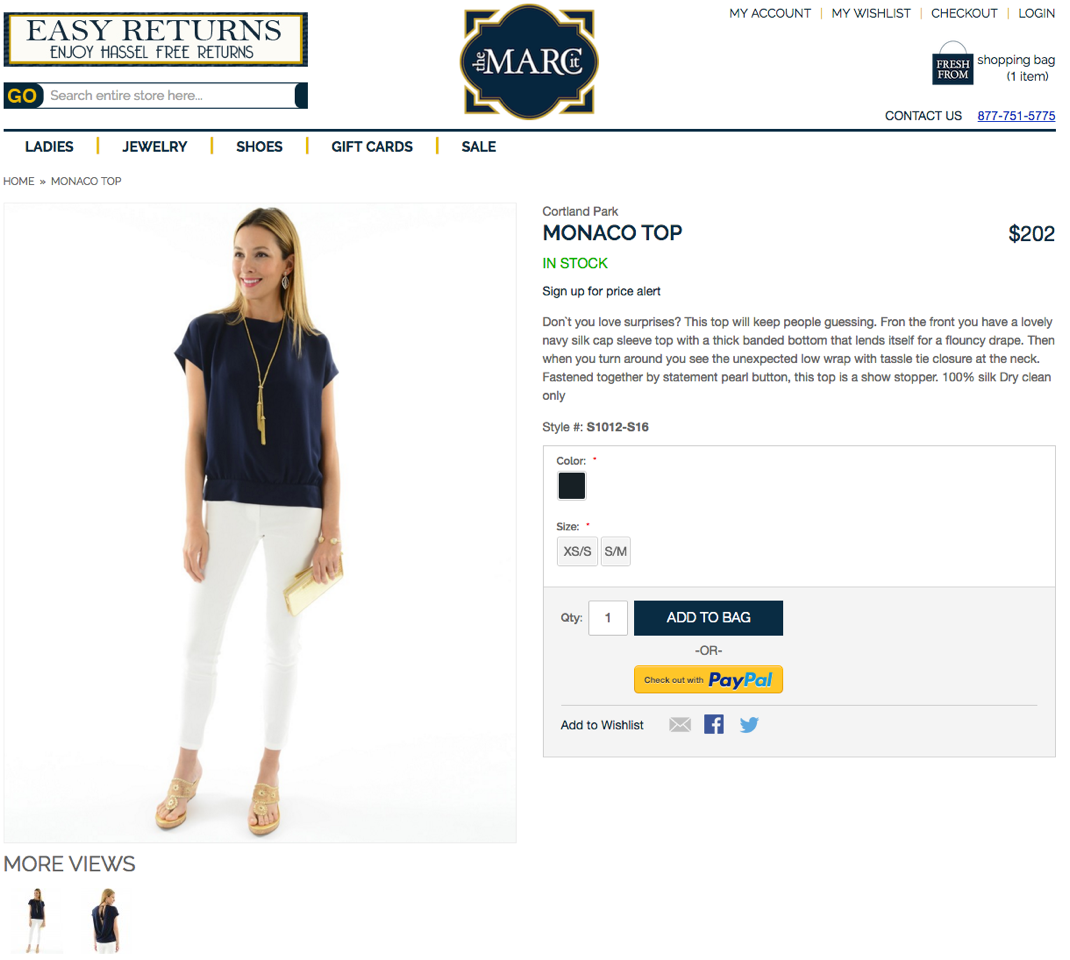
Task: Open the shopping bag icon
Action: (x=953, y=63)
